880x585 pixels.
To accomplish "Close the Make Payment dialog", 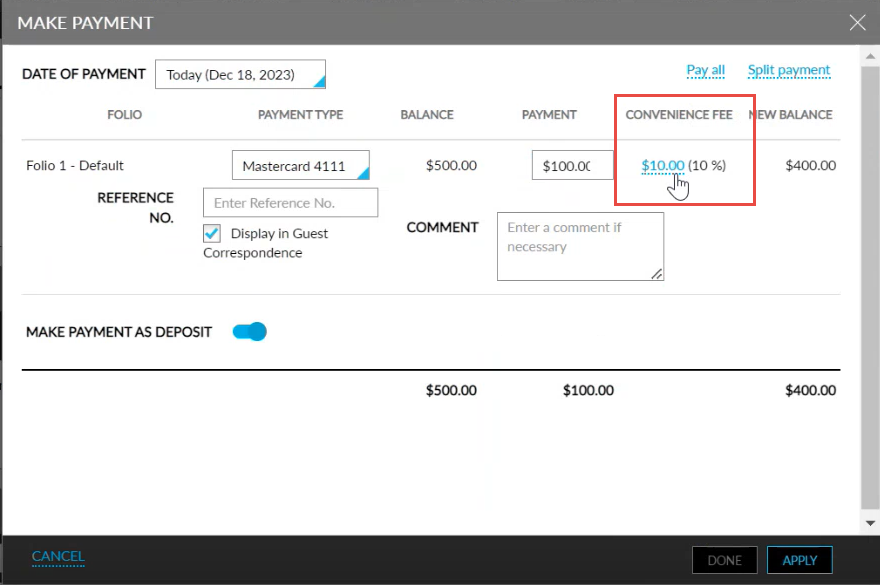I will point(857,22).
